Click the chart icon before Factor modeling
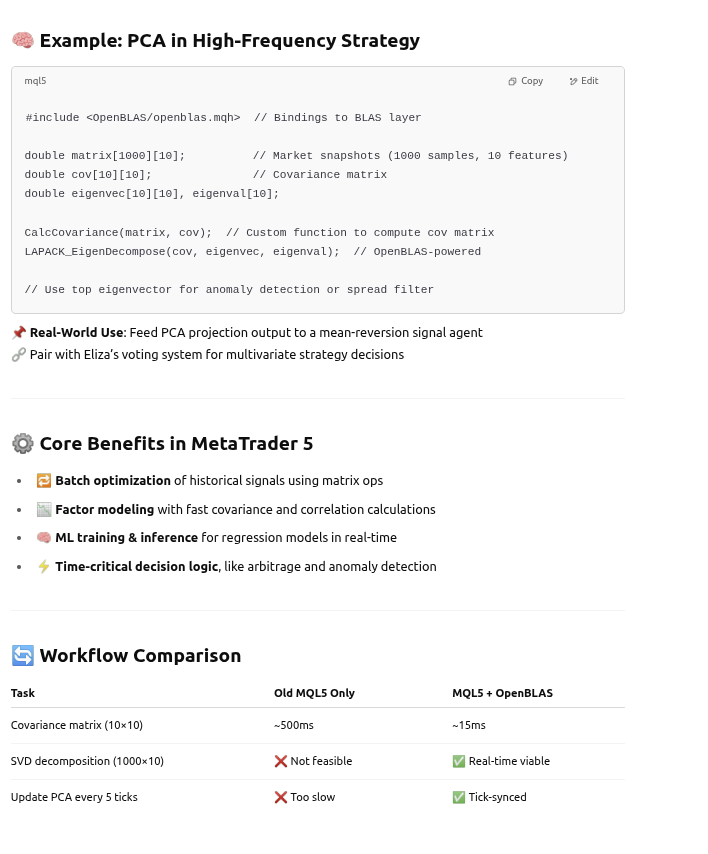The height and width of the screenshot is (854, 708). pyautogui.click(x=43, y=509)
